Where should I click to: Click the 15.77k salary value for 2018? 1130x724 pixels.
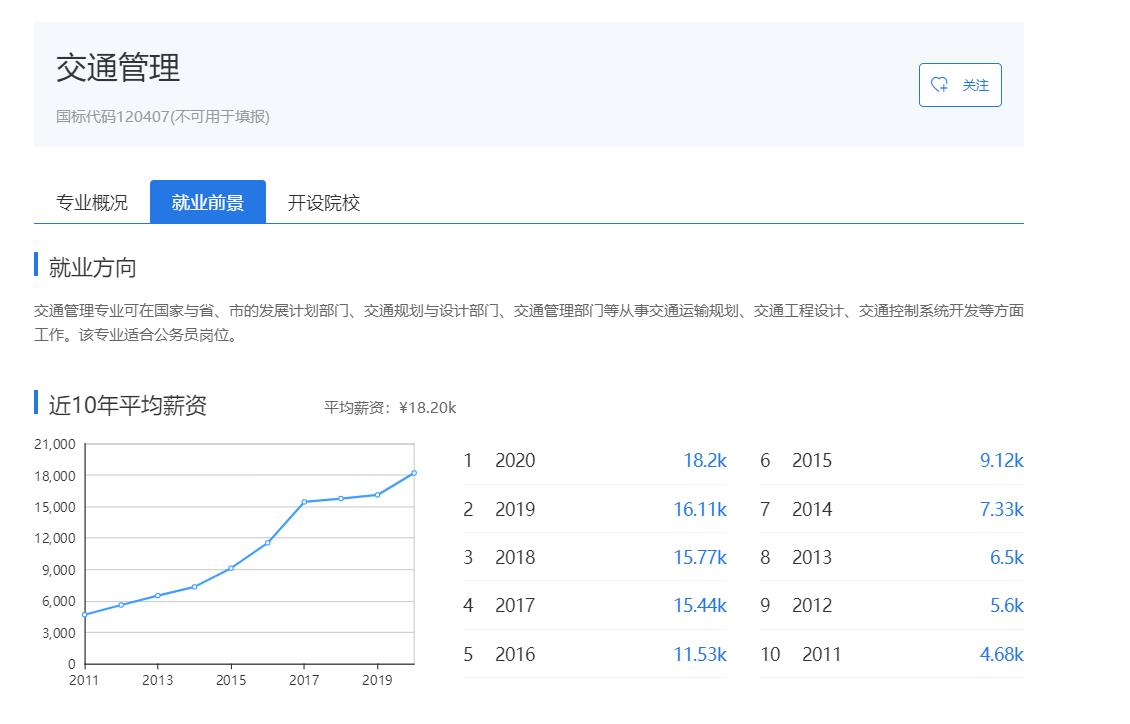pyautogui.click(x=700, y=558)
